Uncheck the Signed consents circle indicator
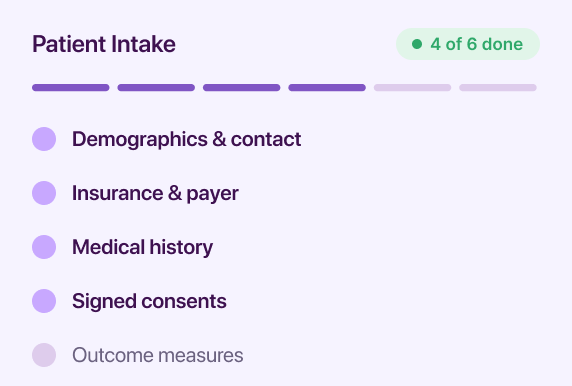The image size is (572, 386). point(44,301)
